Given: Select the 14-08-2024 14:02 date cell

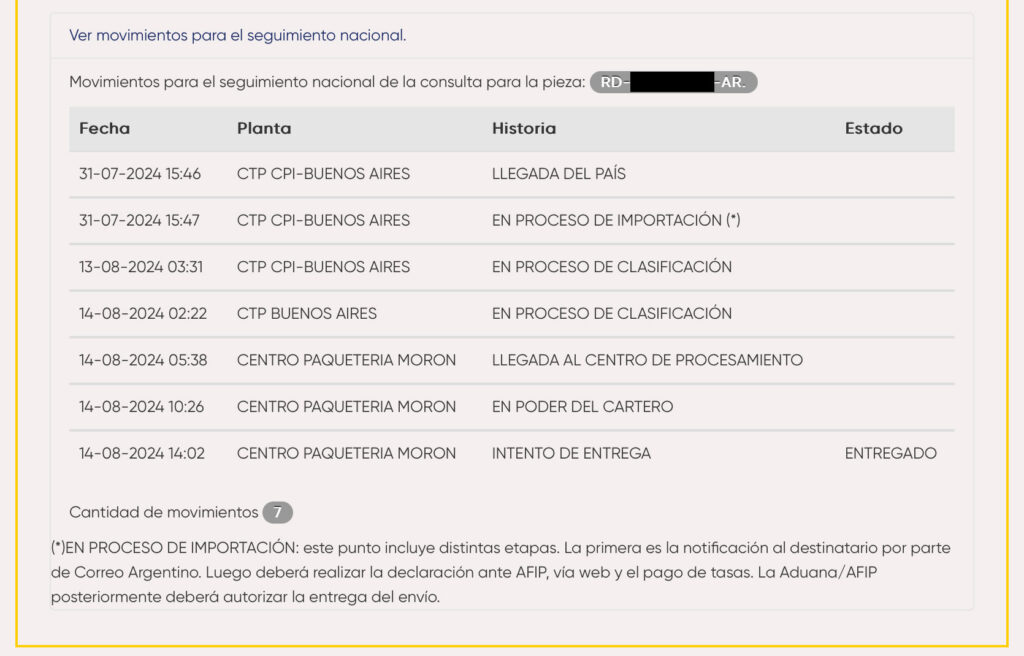Looking at the screenshot, I should point(142,453).
